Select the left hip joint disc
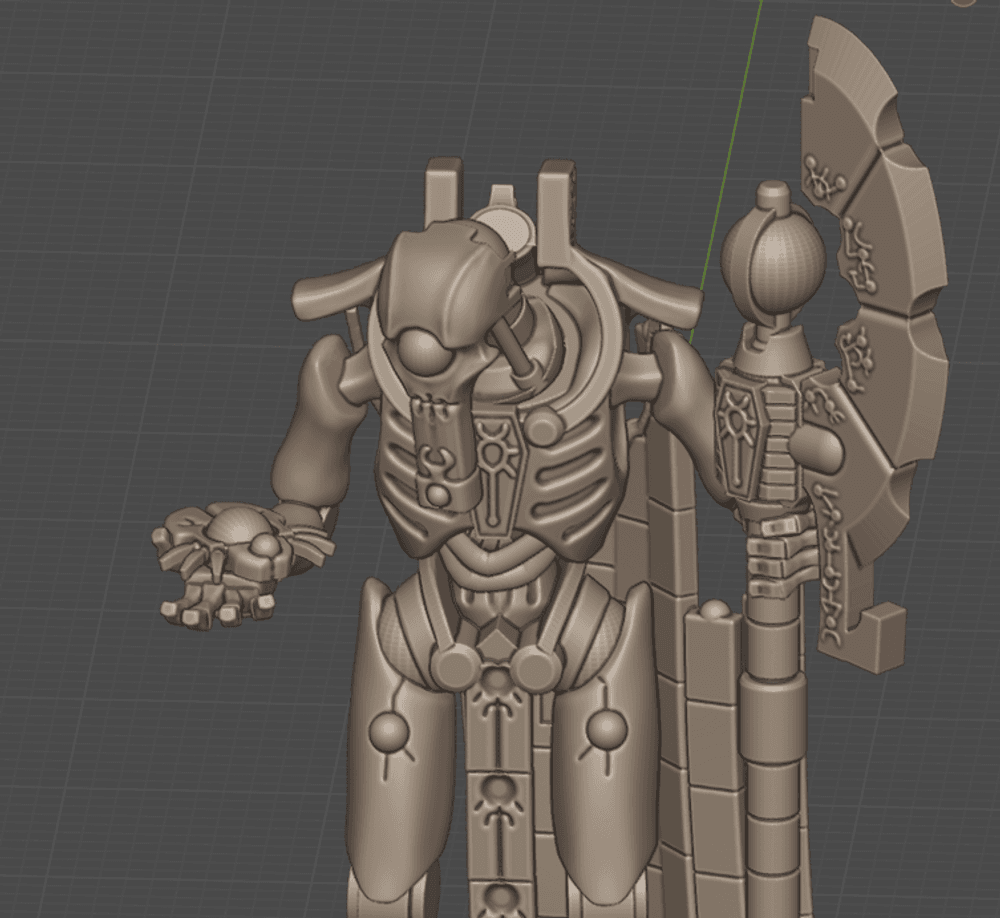 452,664
